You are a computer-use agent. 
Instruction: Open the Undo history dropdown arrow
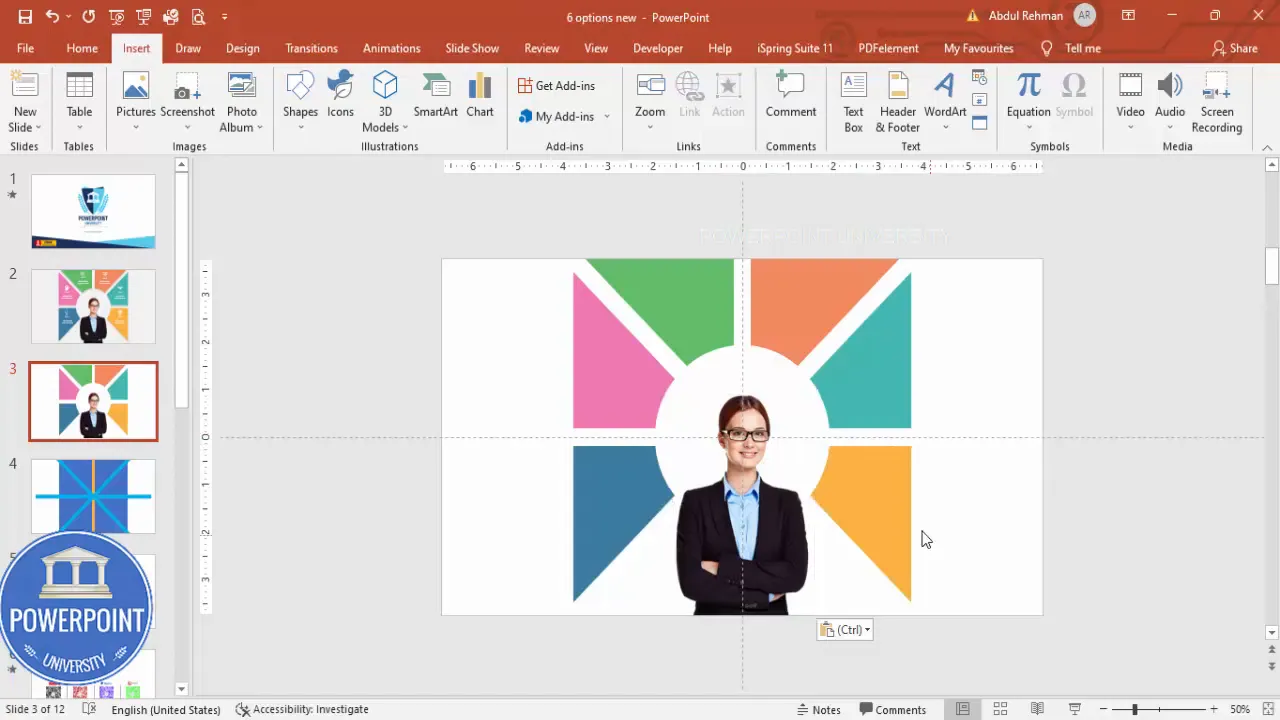tap(68, 17)
